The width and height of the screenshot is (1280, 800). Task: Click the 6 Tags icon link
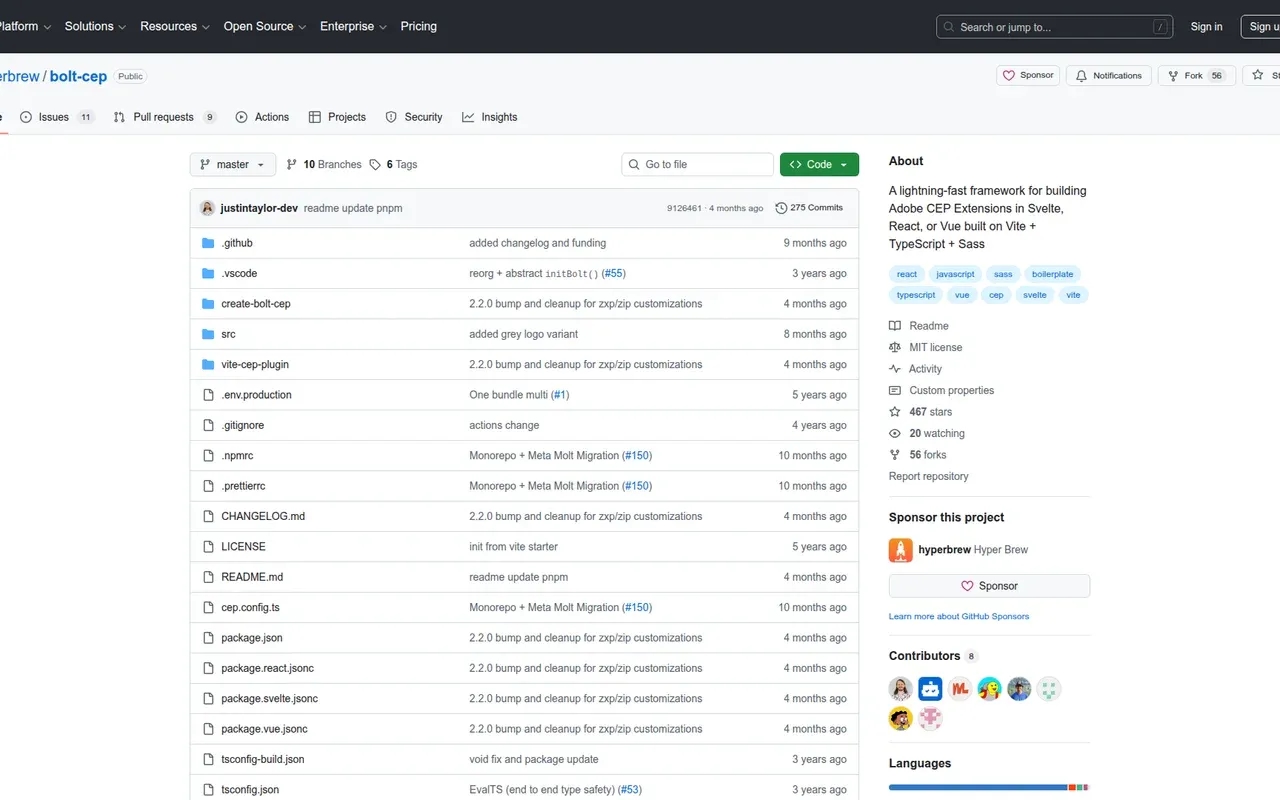(x=375, y=165)
